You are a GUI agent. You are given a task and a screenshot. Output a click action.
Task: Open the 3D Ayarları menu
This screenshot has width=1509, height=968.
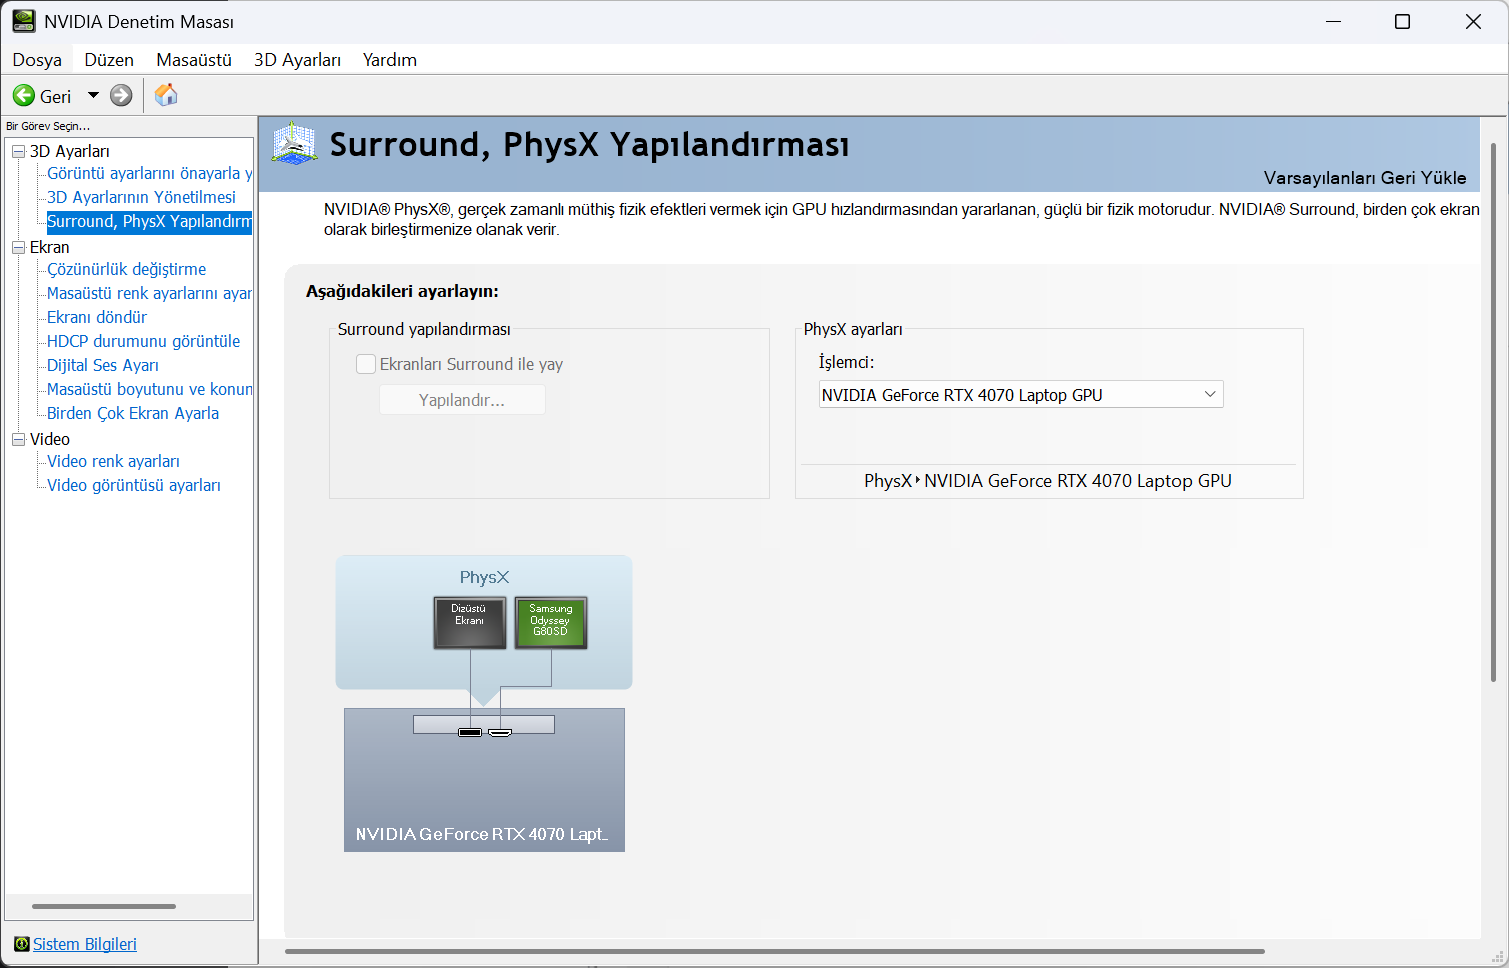(x=297, y=60)
